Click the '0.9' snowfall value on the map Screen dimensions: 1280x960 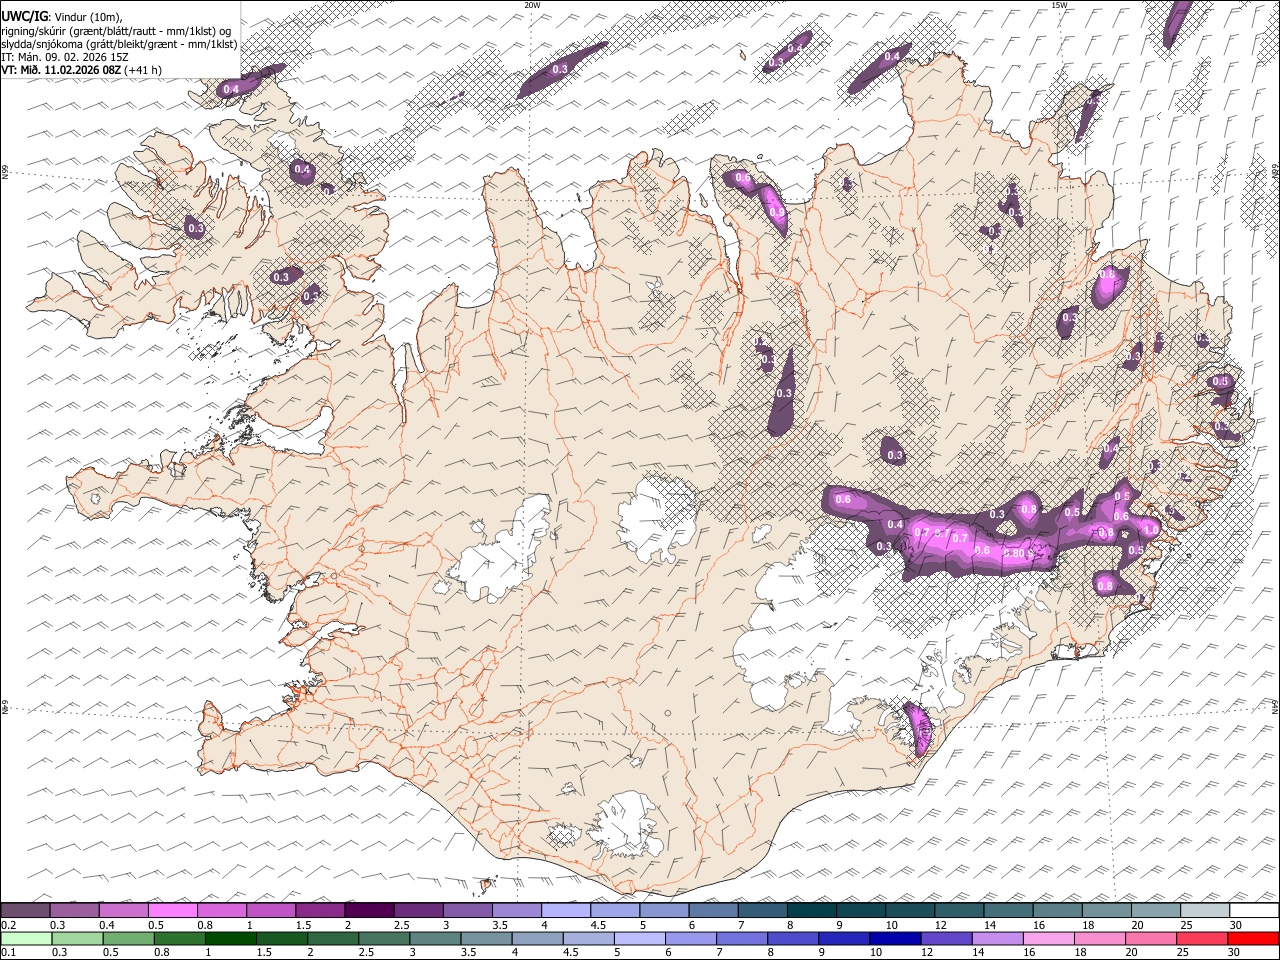click(x=777, y=212)
